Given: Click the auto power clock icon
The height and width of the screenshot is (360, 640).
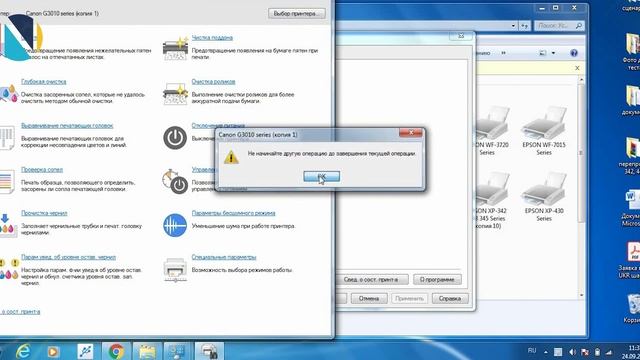Looking at the screenshot, I should pyautogui.click(x=175, y=181).
